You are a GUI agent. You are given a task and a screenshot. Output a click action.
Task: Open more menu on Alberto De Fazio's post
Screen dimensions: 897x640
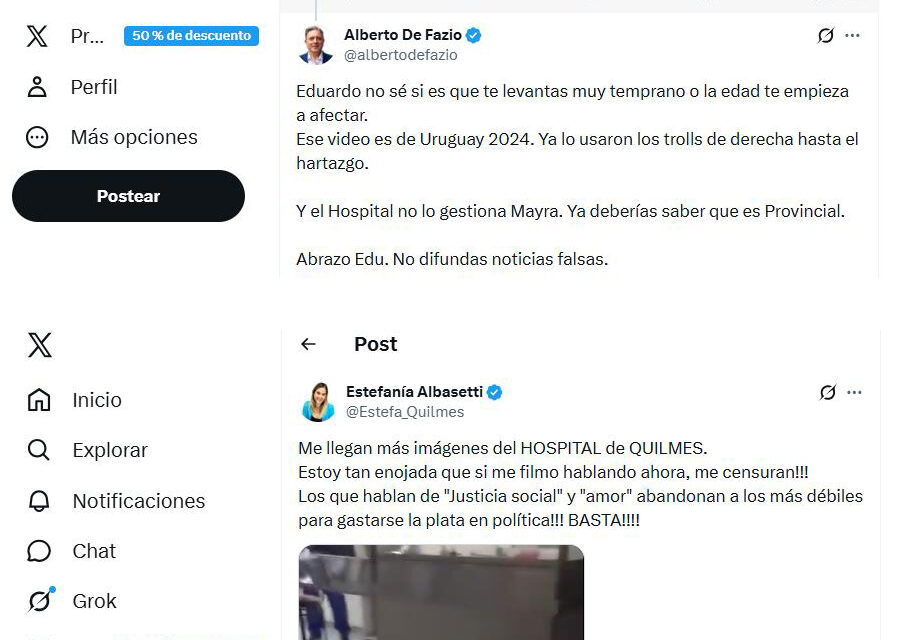(x=852, y=35)
